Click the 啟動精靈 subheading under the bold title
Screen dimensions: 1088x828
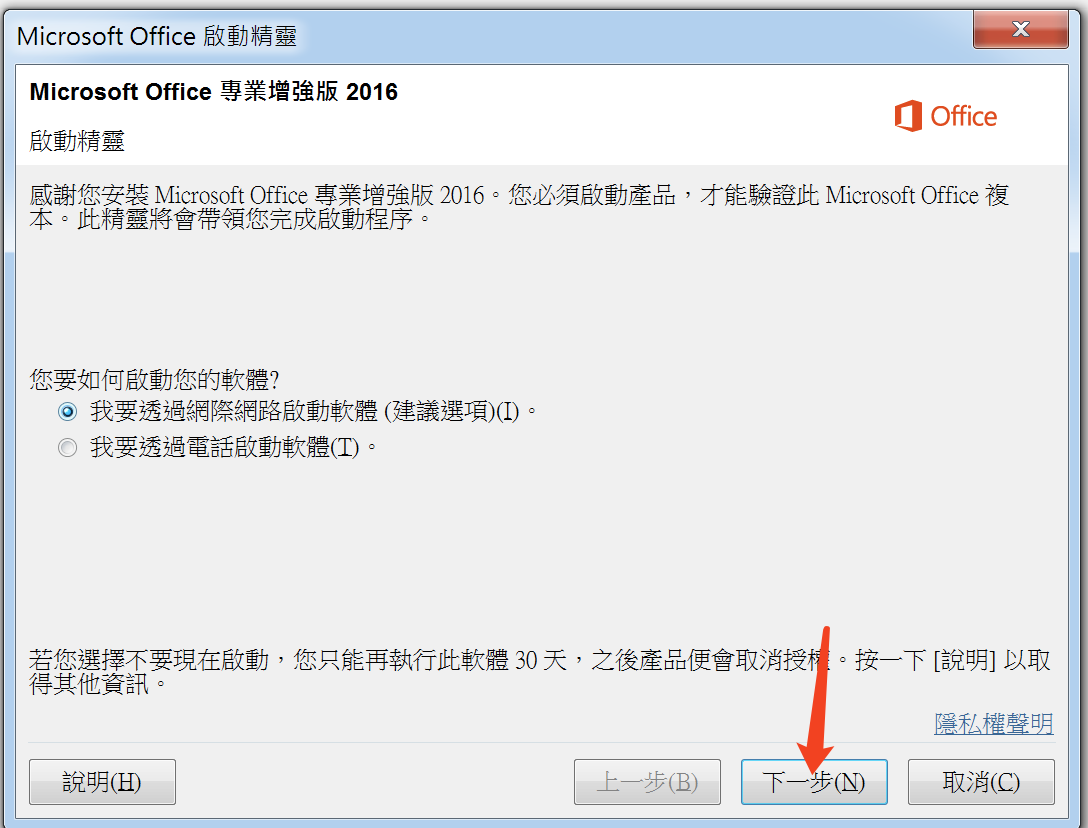tap(77, 141)
